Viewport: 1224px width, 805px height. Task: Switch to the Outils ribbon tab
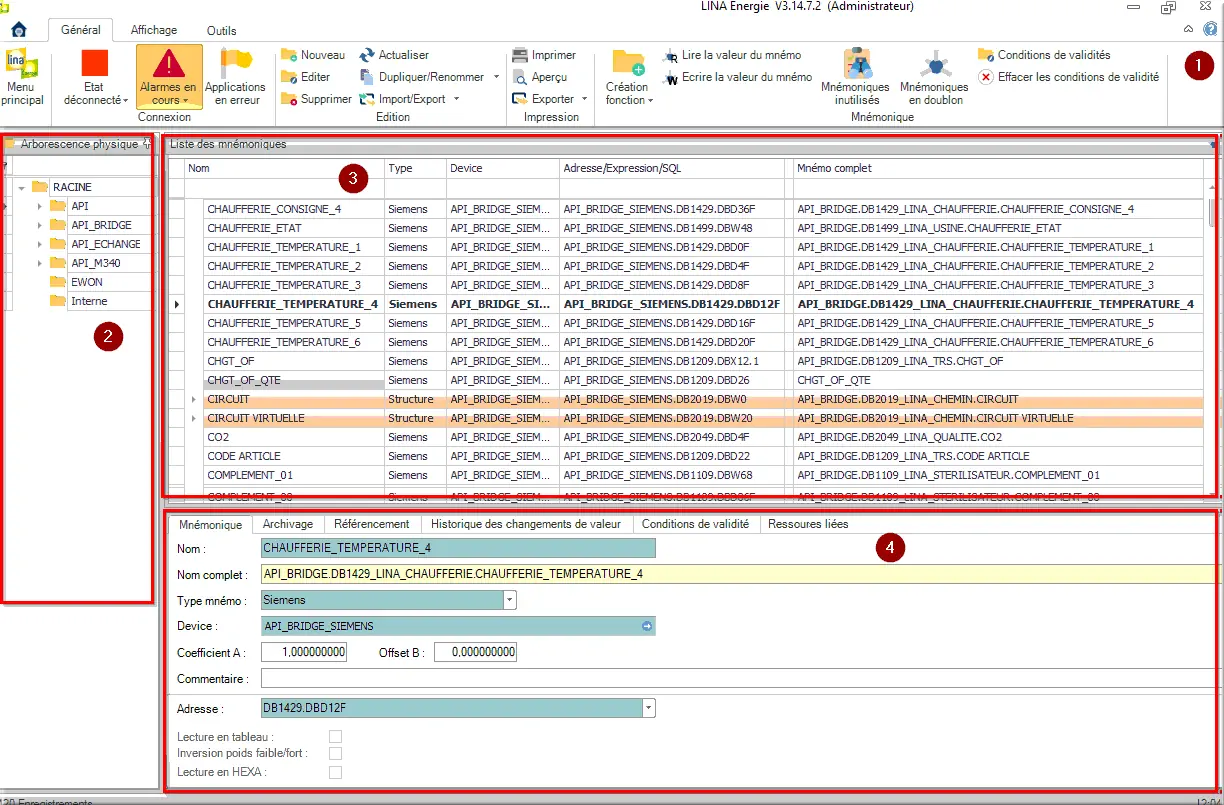(222, 30)
